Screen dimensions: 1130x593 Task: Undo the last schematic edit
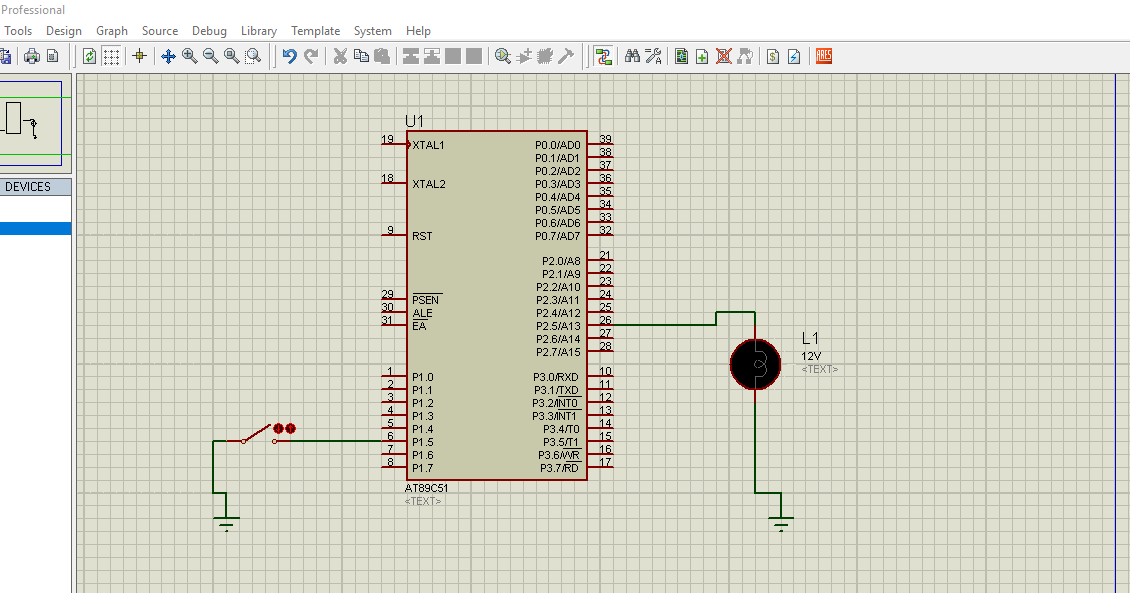(289, 56)
